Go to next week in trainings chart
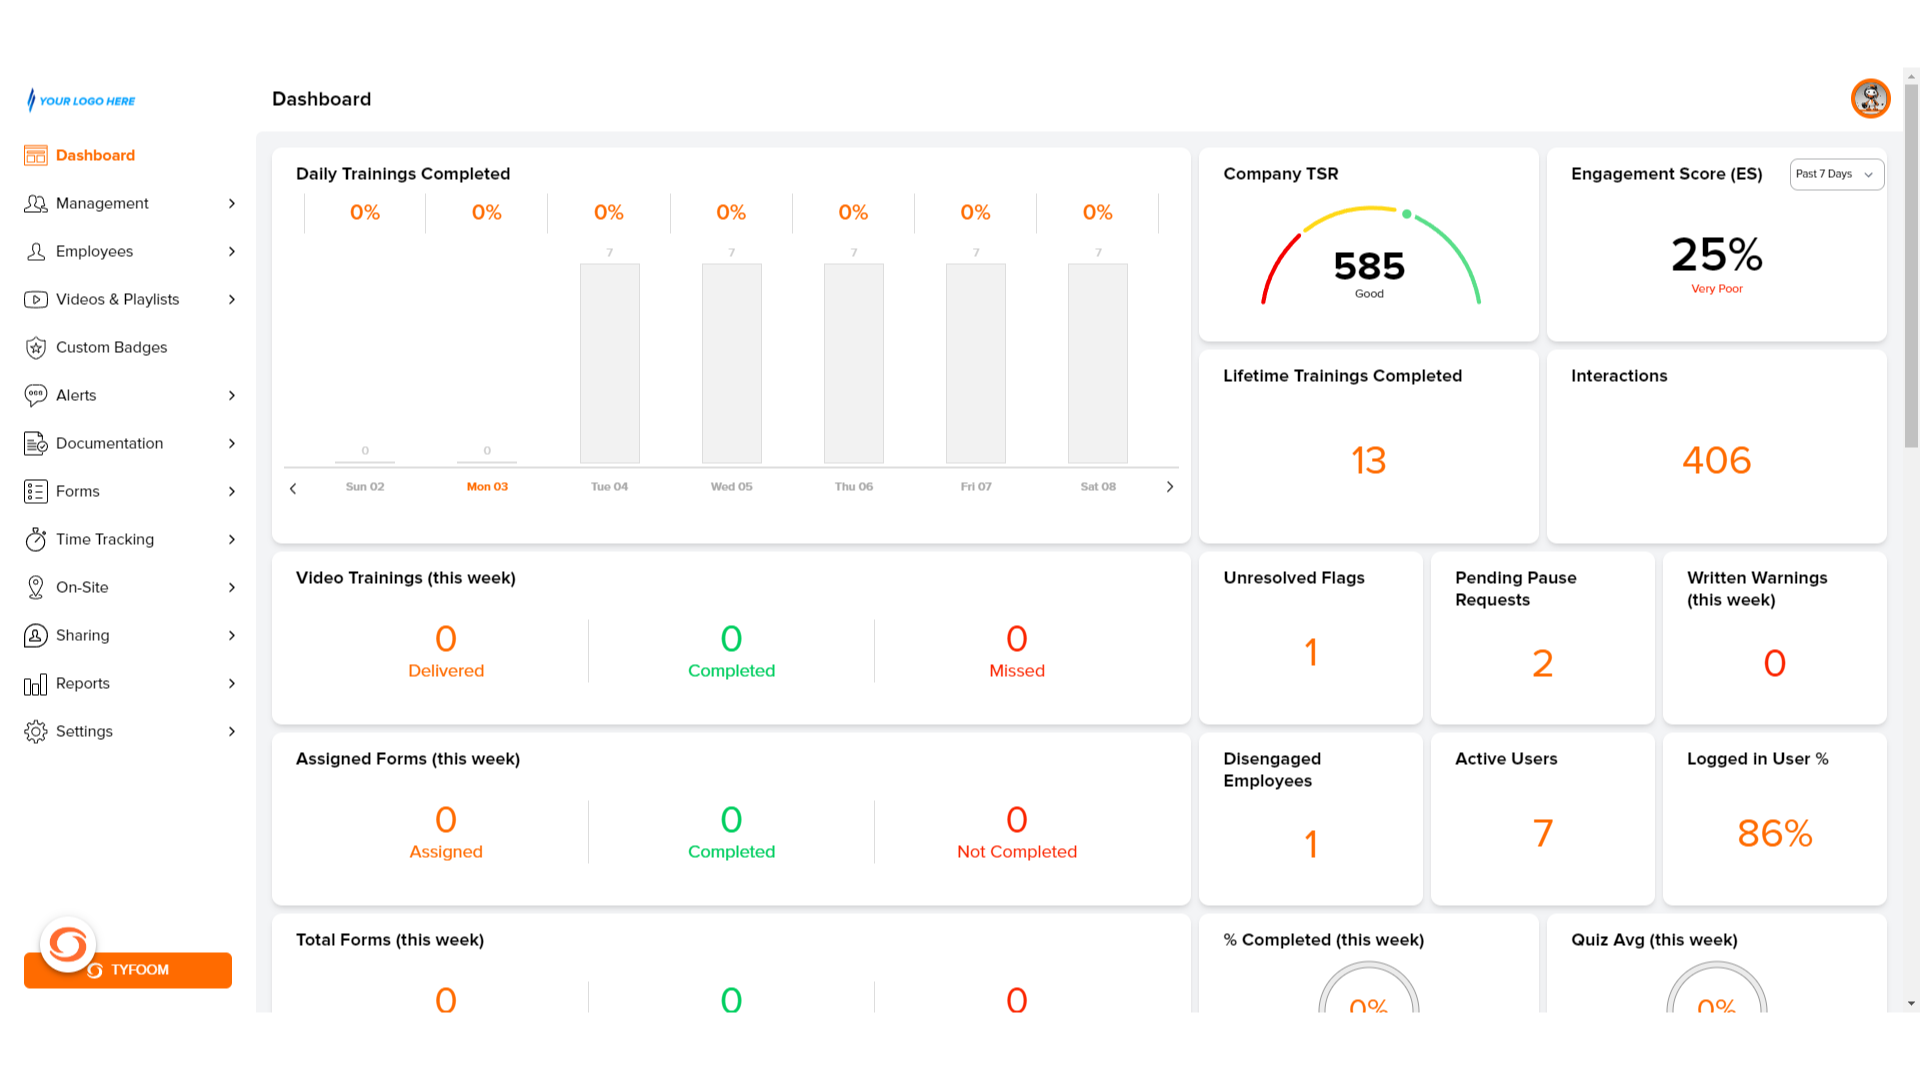 point(1170,487)
